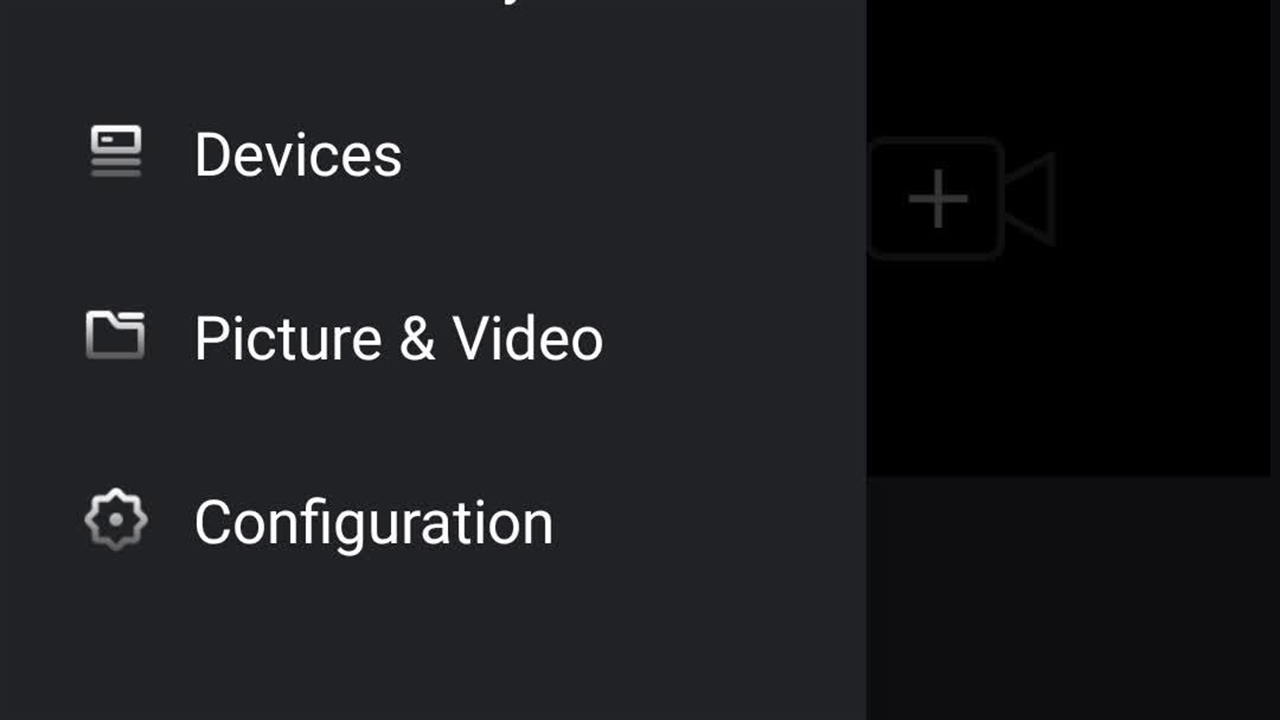The height and width of the screenshot is (720, 1280).
Task: Tap the plus sign in add-camera icon
Action: (x=937, y=199)
